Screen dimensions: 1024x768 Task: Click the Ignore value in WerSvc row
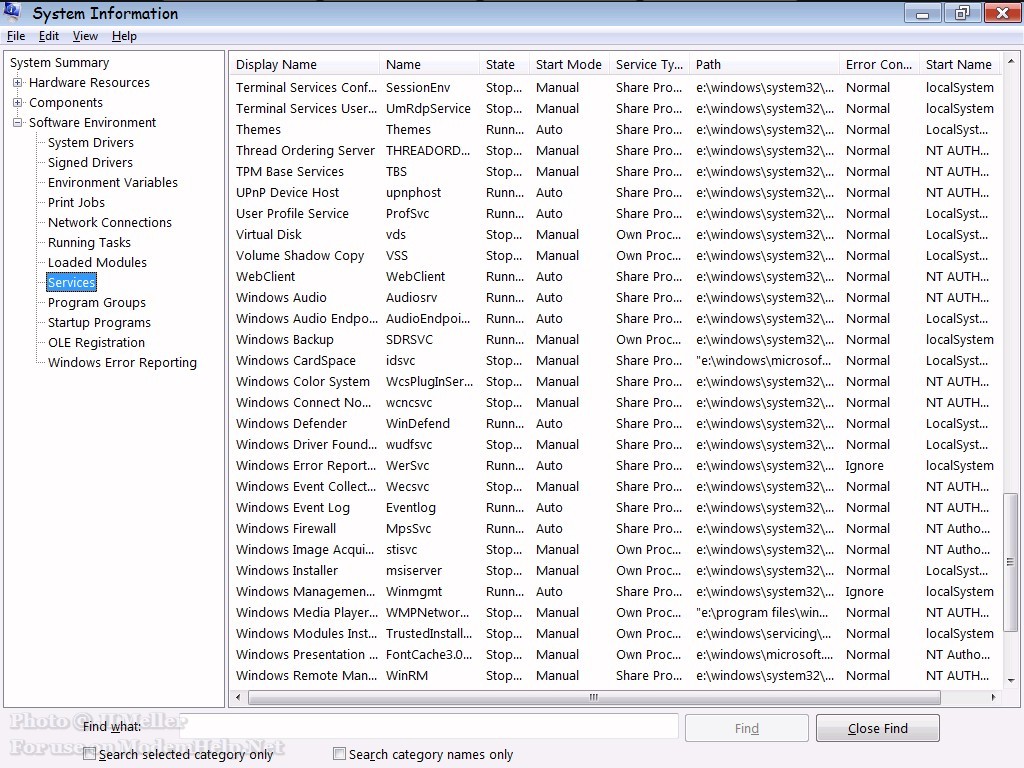[x=865, y=466]
